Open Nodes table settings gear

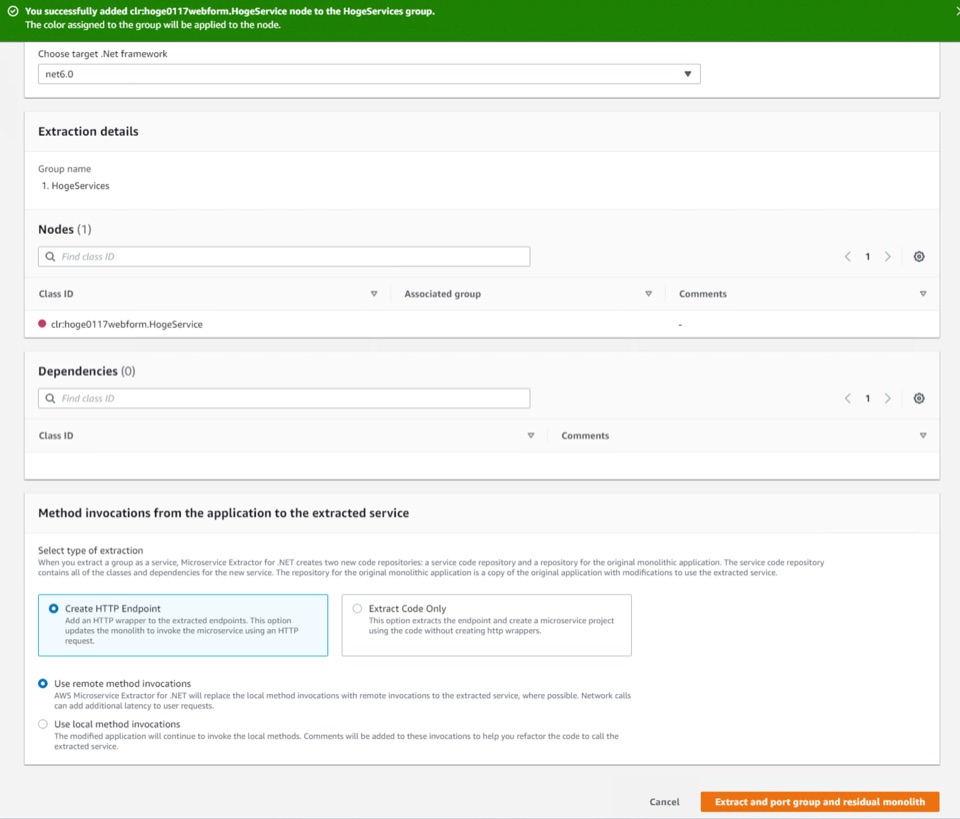pos(918,256)
